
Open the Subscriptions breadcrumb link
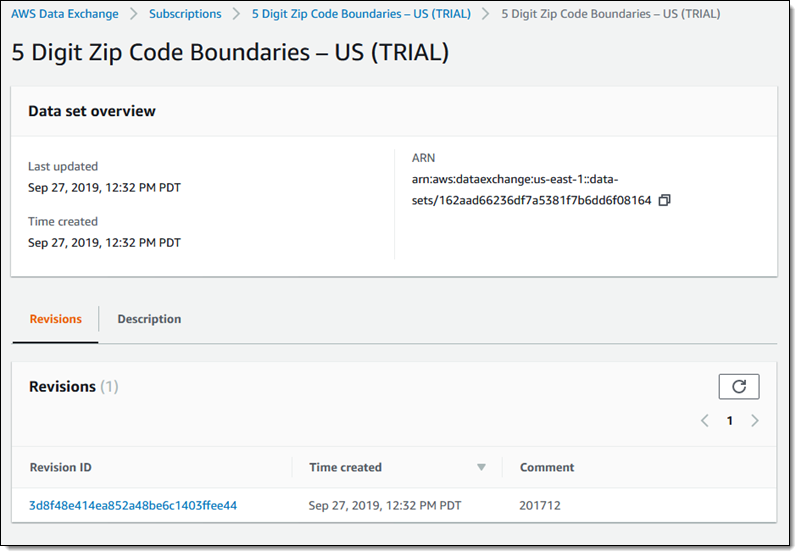pyautogui.click(x=185, y=14)
